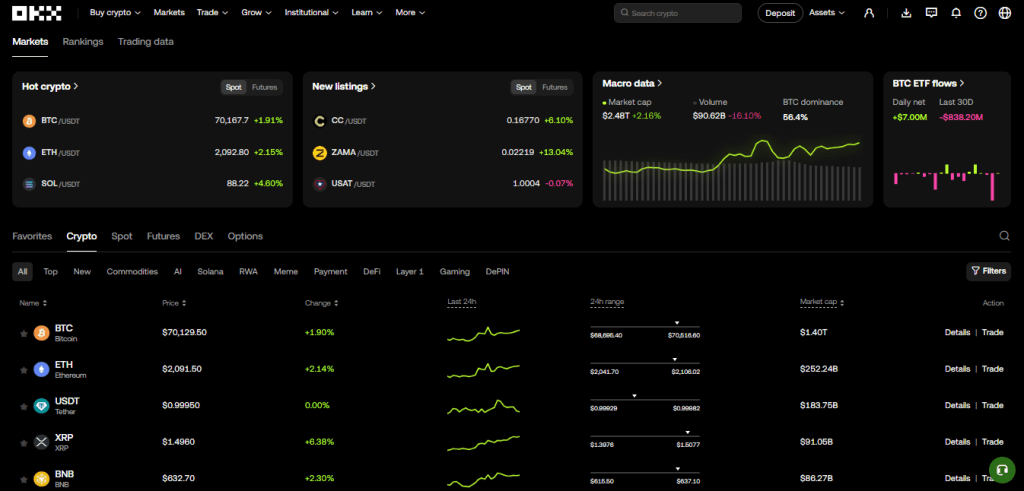The image size is (1024, 491).
Task: Click the Macro data market cap chart
Action: coord(733,170)
